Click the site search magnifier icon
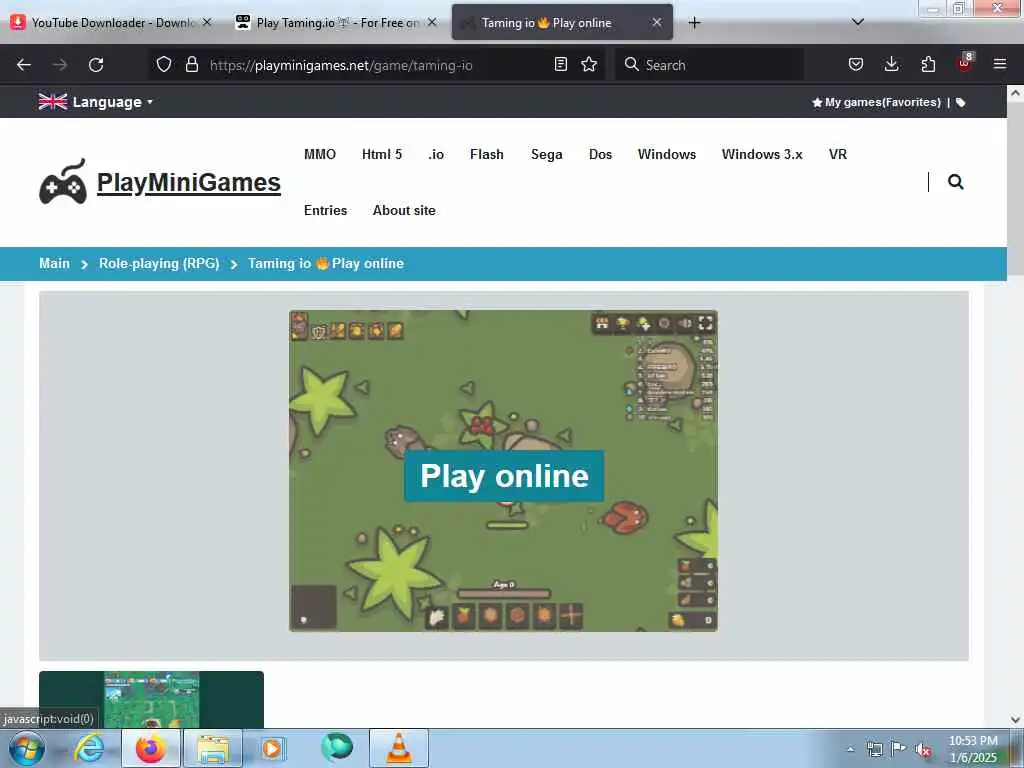The width and height of the screenshot is (1024, 768). pyautogui.click(x=955, y=182)
